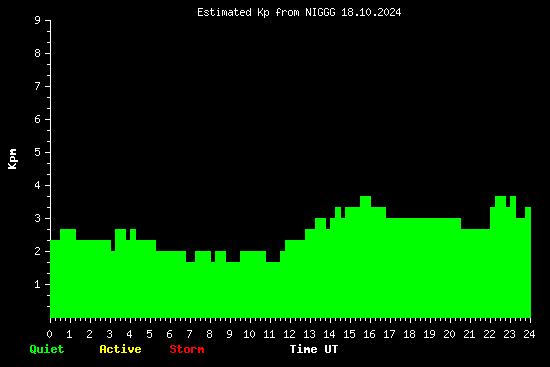Click the date 18.10.2024 in the title
The height and width of the screenshot is (367, 550).
(371, 12)
